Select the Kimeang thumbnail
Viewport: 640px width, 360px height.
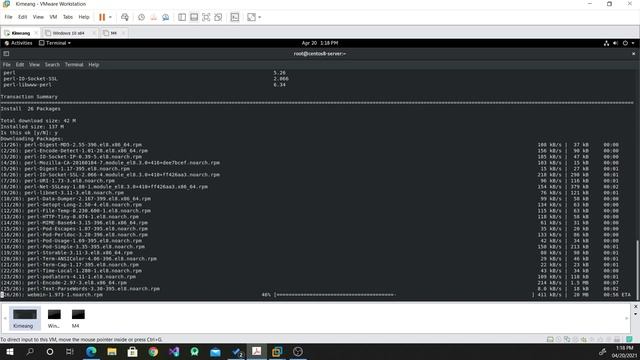(x=24, y=318)
